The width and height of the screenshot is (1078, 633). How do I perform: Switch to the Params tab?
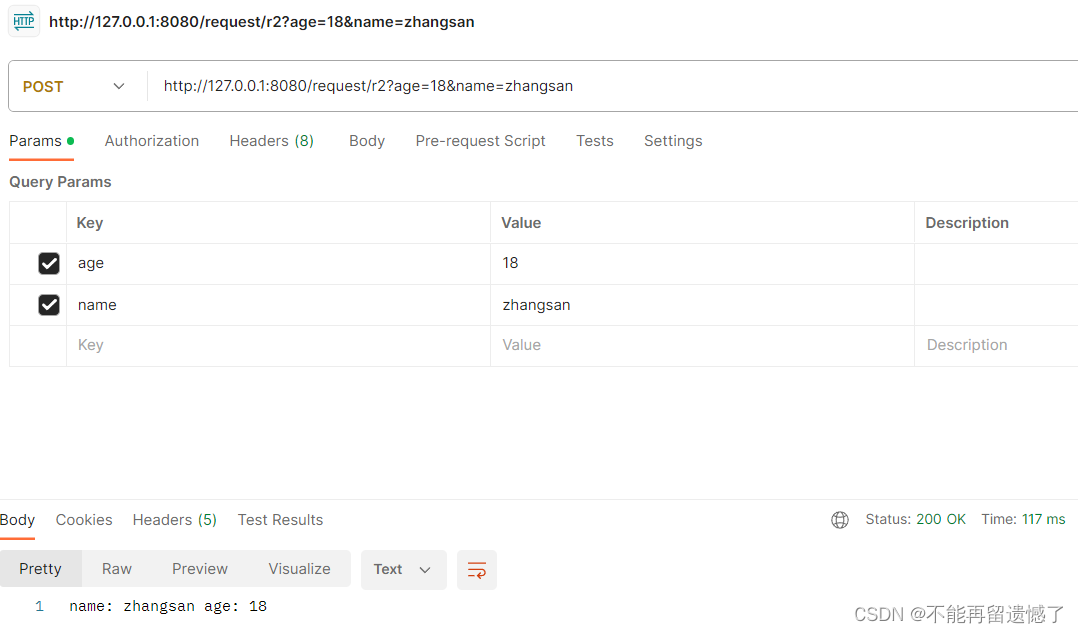pyautogui.click(x=41, y=141)
